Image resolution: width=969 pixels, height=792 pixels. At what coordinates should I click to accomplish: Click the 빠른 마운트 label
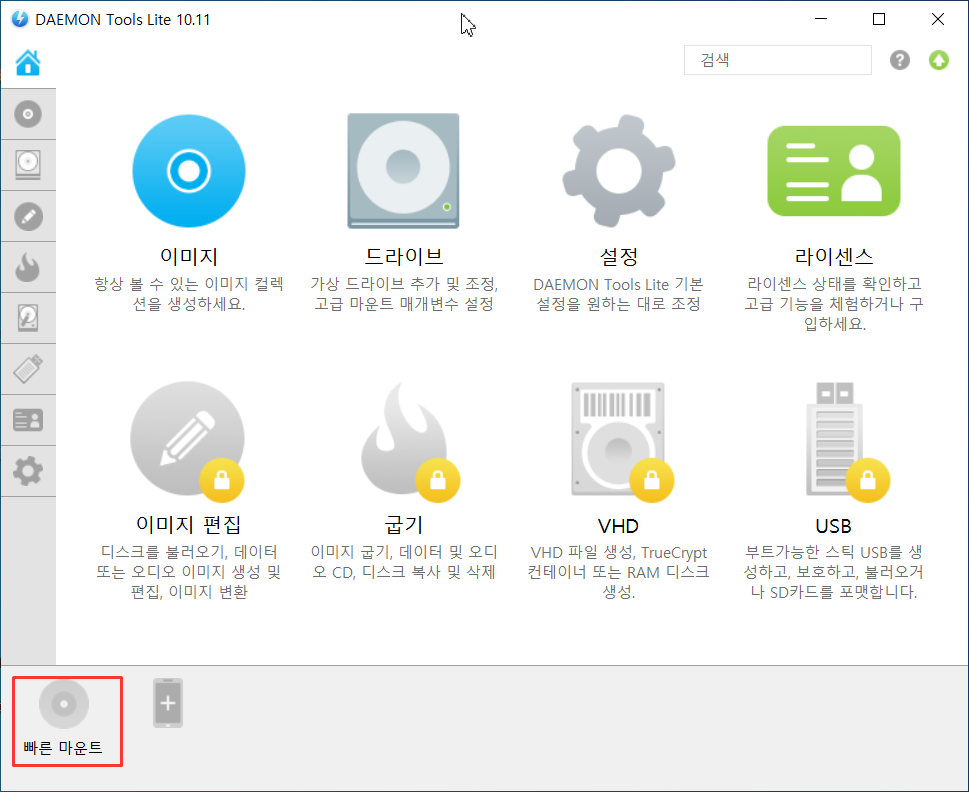(x=63, y=748)
